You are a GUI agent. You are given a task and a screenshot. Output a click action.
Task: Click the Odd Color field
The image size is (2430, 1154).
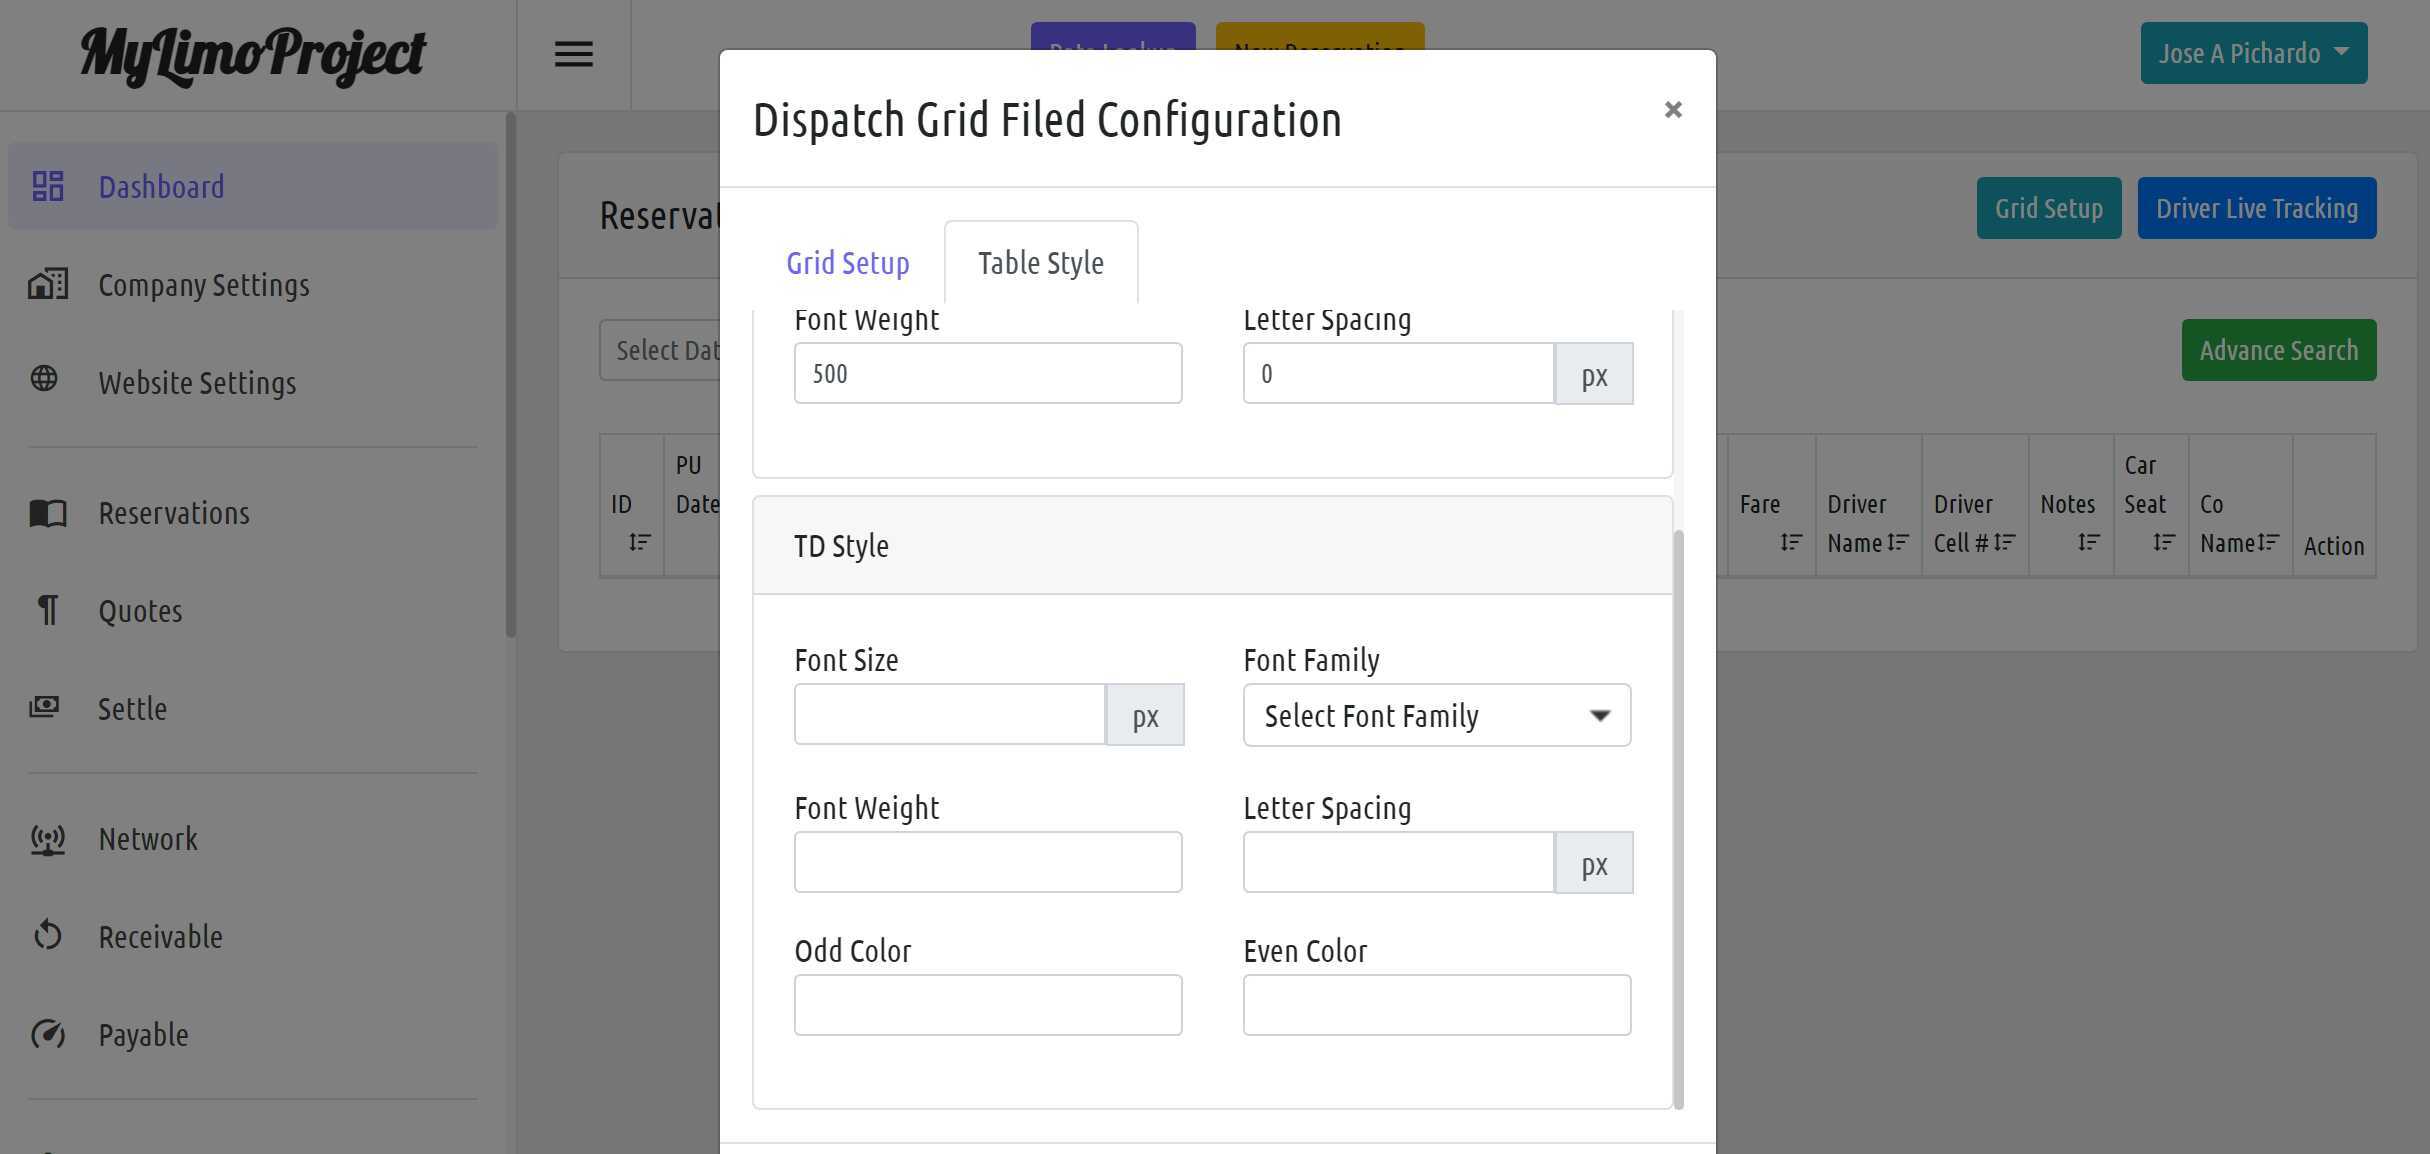(x=988, y=1004)
